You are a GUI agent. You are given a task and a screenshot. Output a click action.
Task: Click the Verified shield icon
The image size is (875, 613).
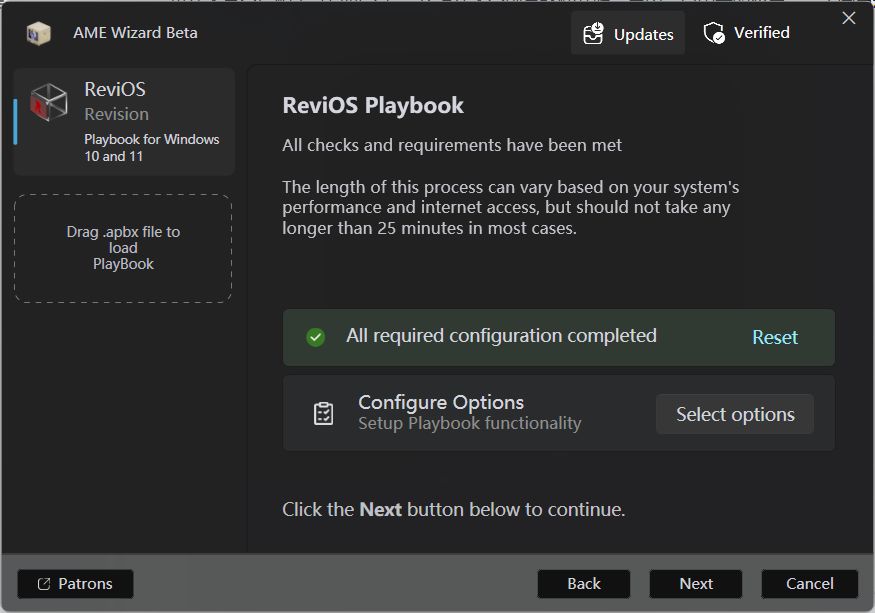pos(714,33)
